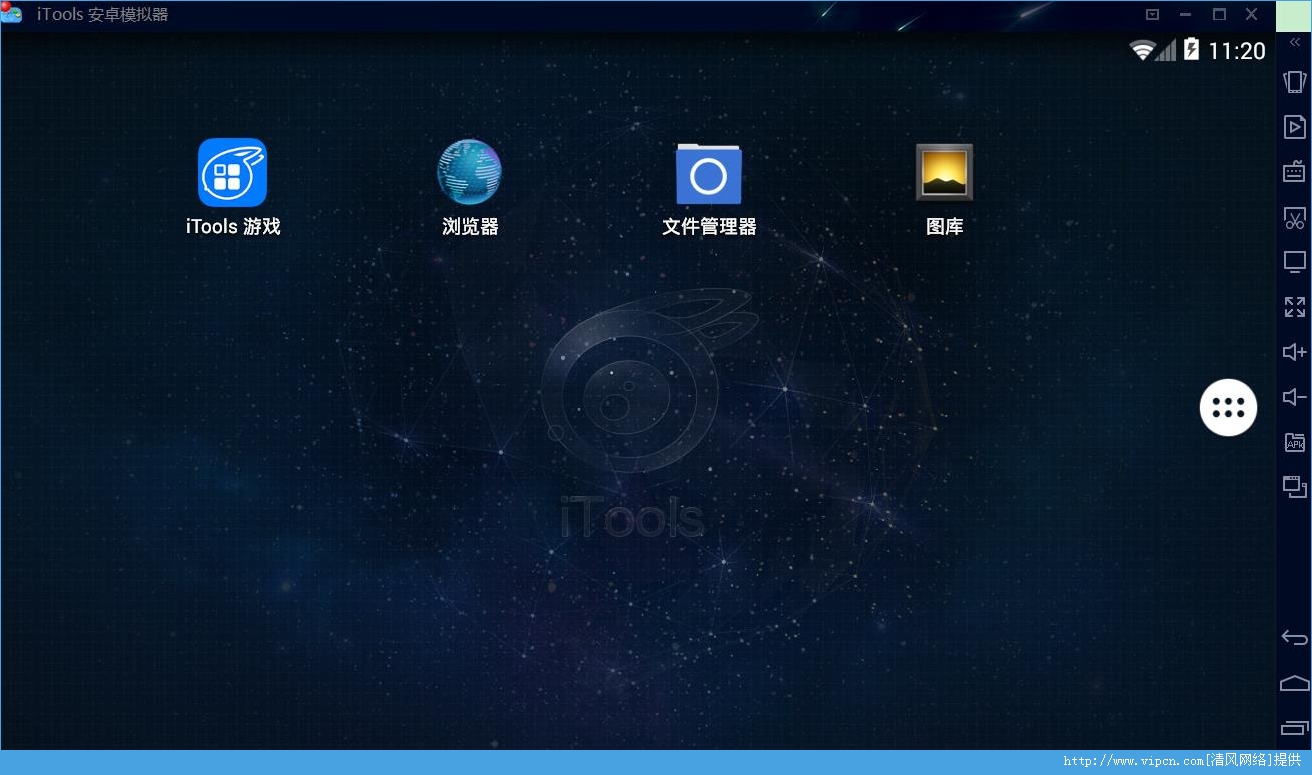Click the battery charging icon
The height and width of the screenshot is (775, 1312).
point(1191,49)
